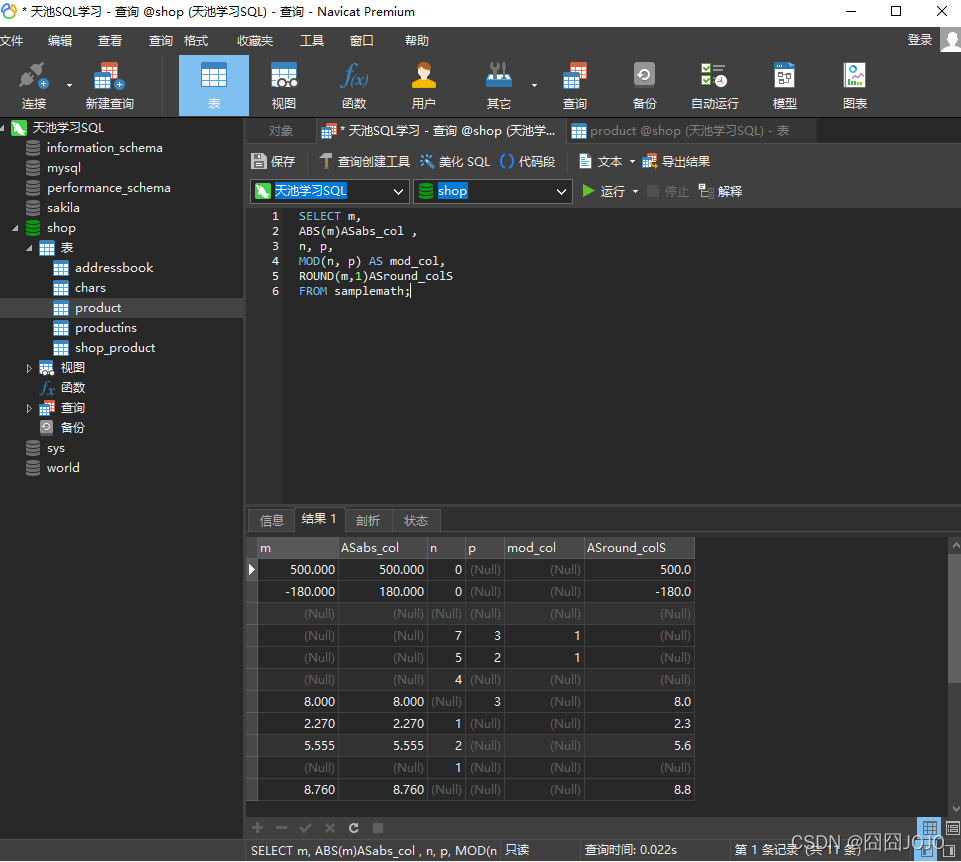Image resolution: width=961 pixels, height=862 pixels.
Task: Click the ASabs_col column header
Action: pyautogui.click(x=383, y=547)
